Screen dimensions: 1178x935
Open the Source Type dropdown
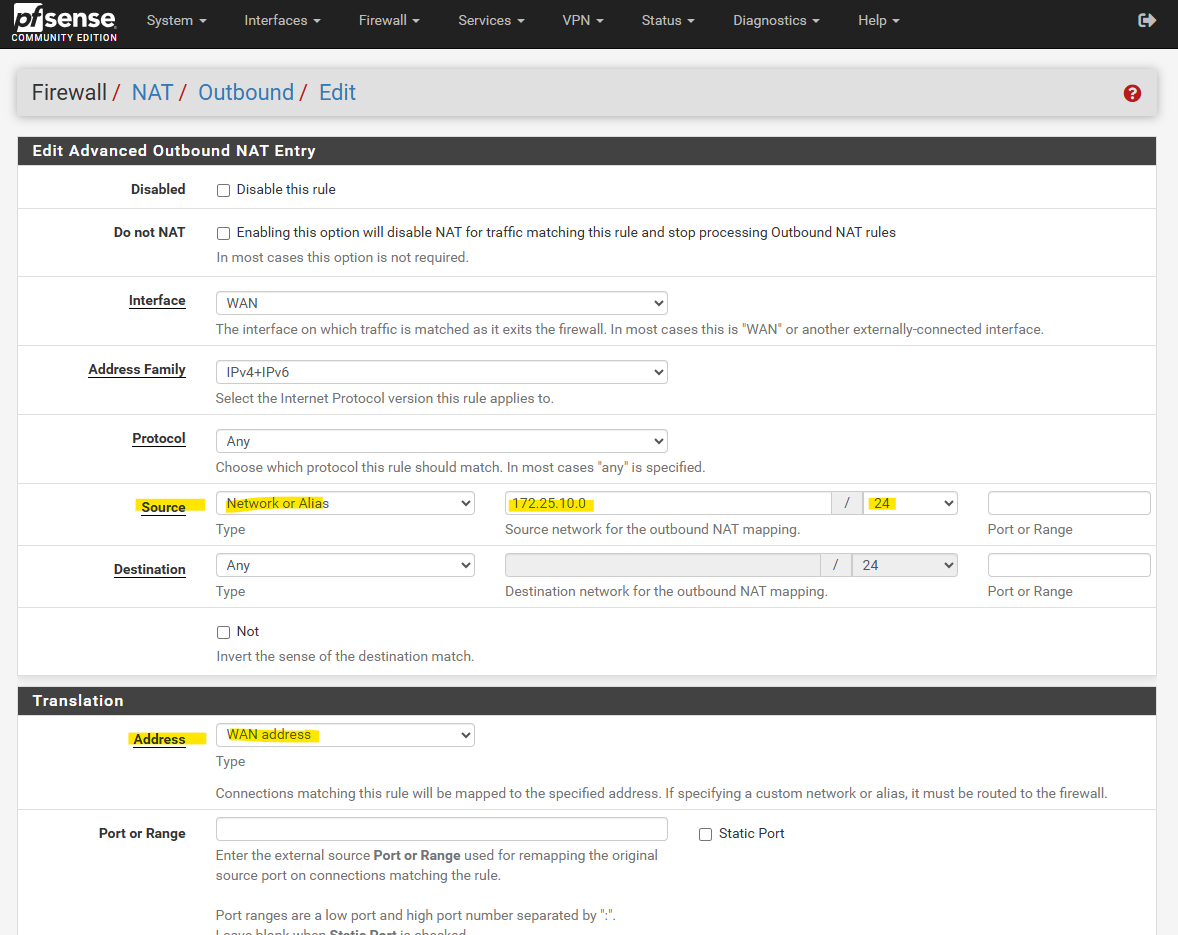(345, 503)
